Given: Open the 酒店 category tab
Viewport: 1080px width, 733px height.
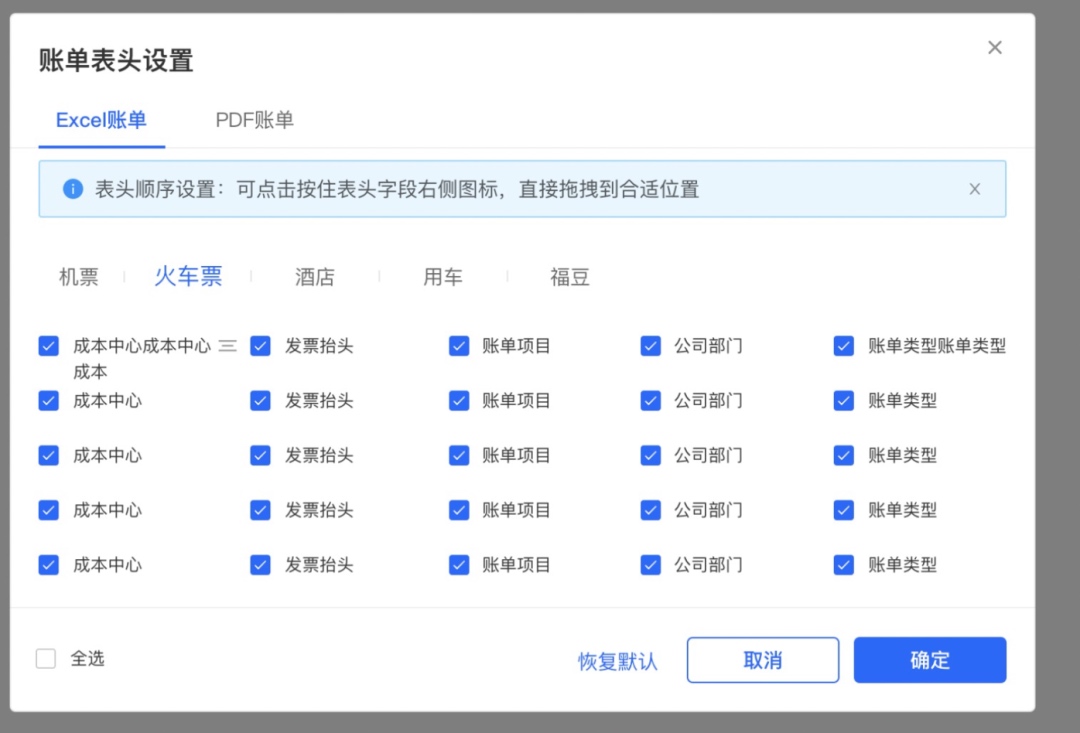Looking at the screenshot, I should point(315,277).
